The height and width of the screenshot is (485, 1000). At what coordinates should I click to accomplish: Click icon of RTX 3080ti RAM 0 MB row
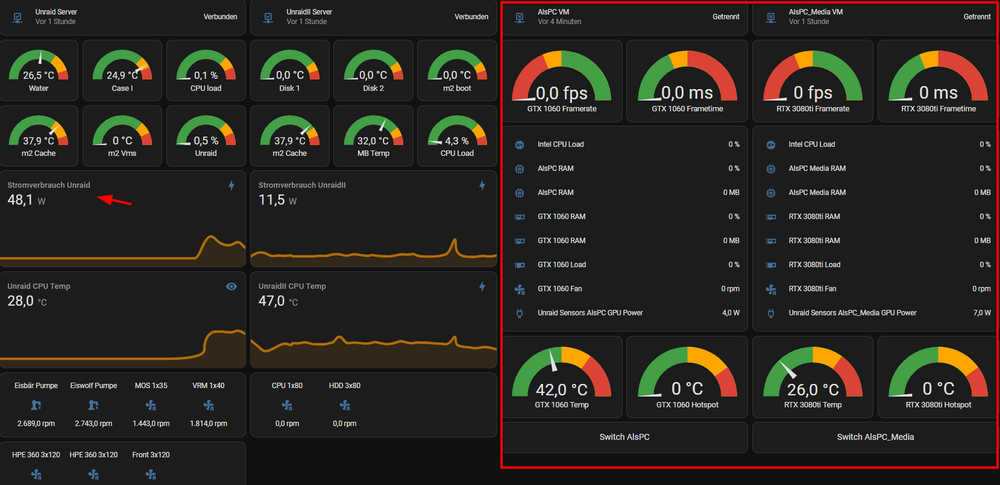pyautogui.click(x=770, y=241)
